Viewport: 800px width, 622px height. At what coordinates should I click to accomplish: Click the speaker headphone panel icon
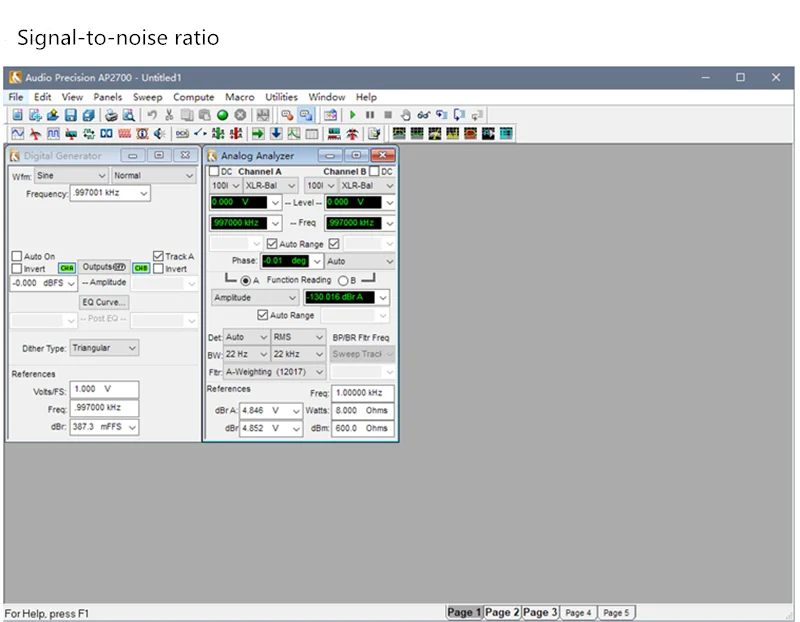pyautogui.click(x=160, y=134)
